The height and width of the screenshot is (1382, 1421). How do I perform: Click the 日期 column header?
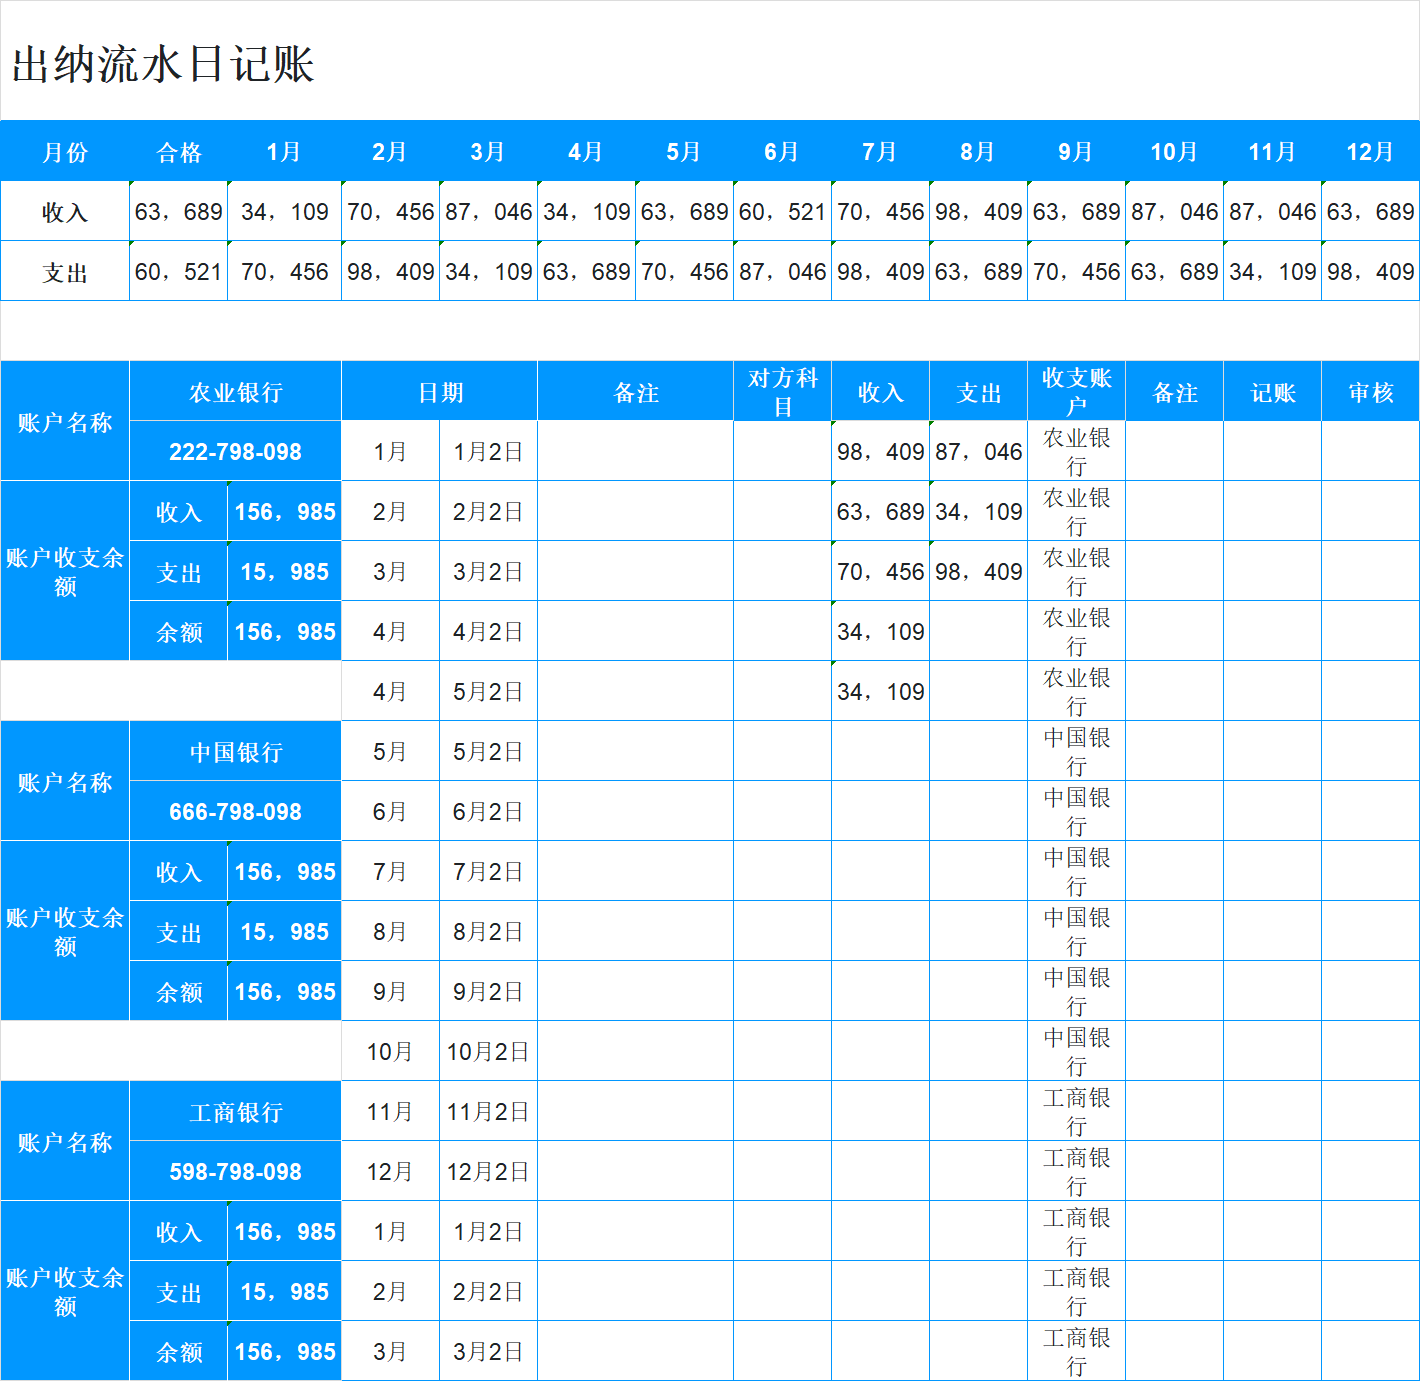click(438, 391)
